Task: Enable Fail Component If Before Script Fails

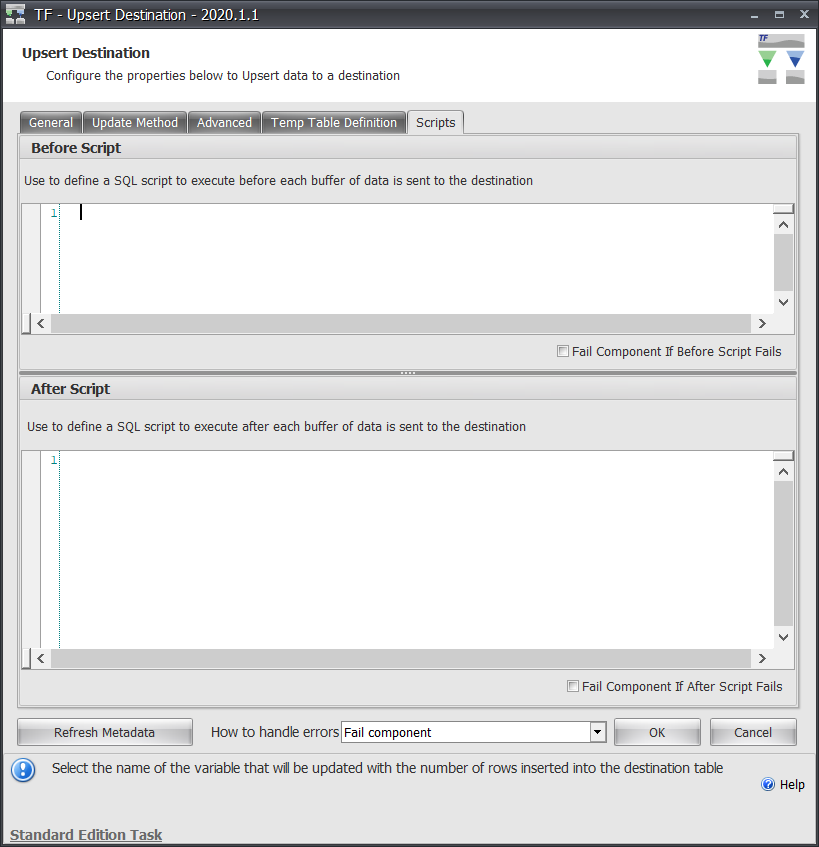Action: [x=563, y=351]
